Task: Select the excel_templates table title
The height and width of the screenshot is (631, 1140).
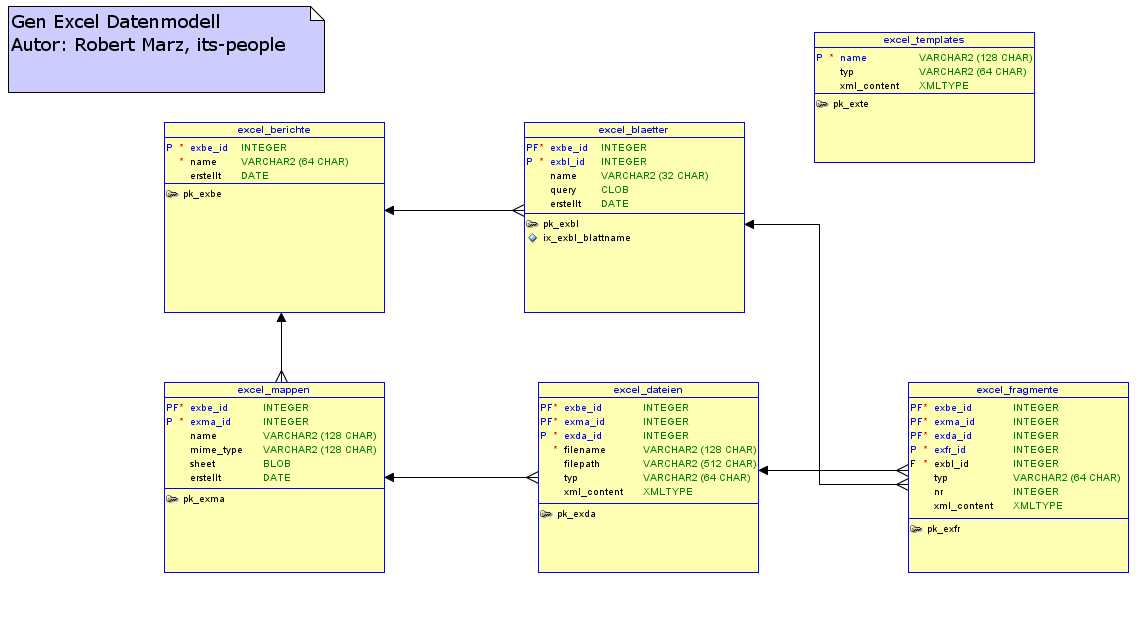Action: pyautogui.click(x=923, y=40)
